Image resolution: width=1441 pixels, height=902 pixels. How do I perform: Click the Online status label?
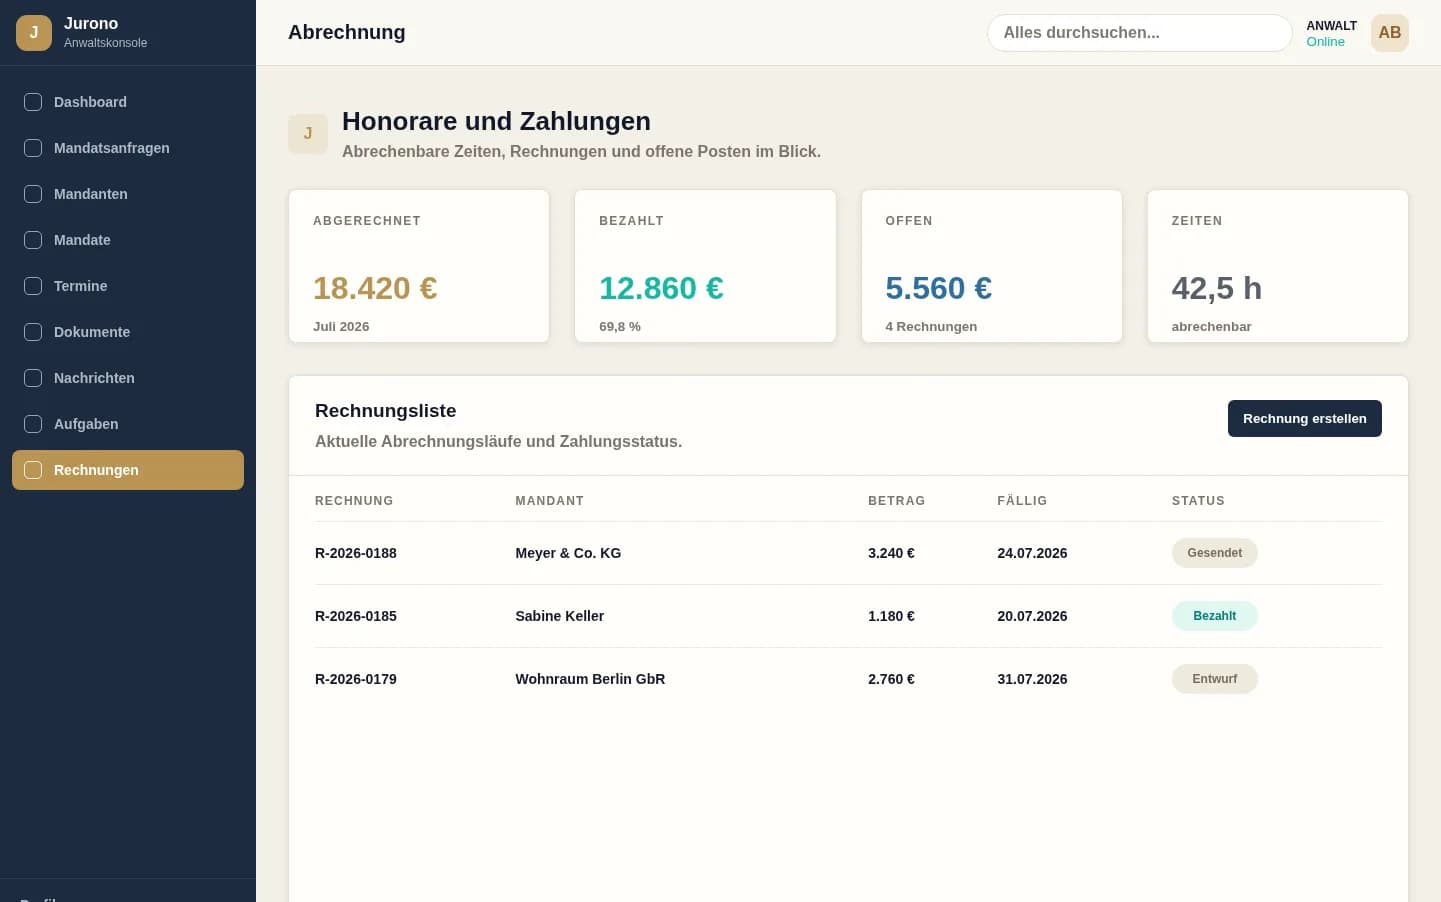(x=1325, y=42)
